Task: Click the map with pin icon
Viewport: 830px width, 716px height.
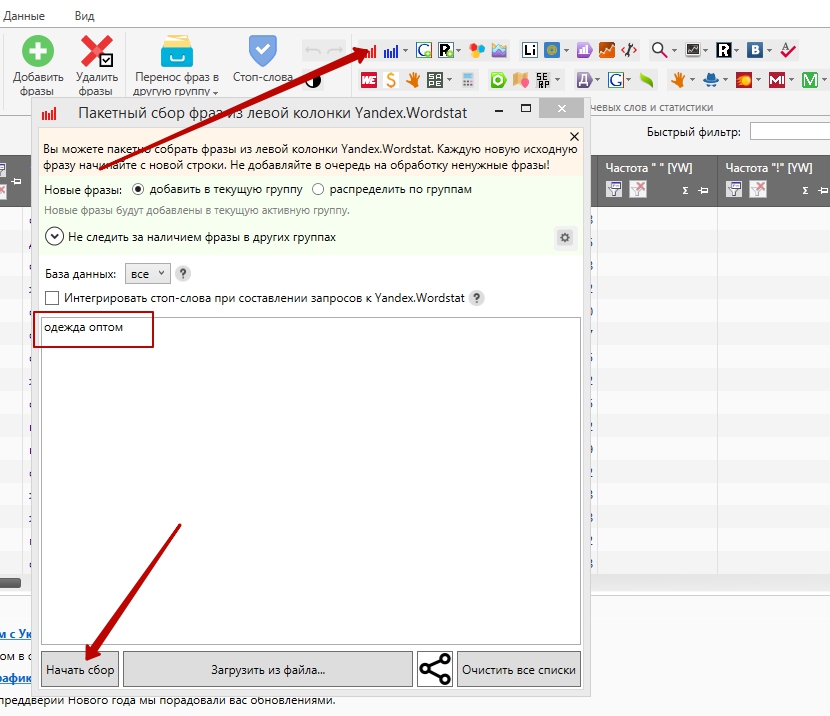Action: click(520, 80)
